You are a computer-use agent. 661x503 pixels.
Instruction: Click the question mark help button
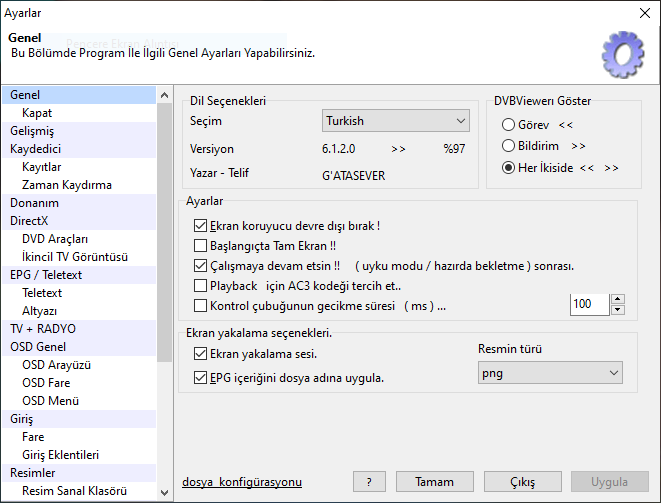point(369,482)
